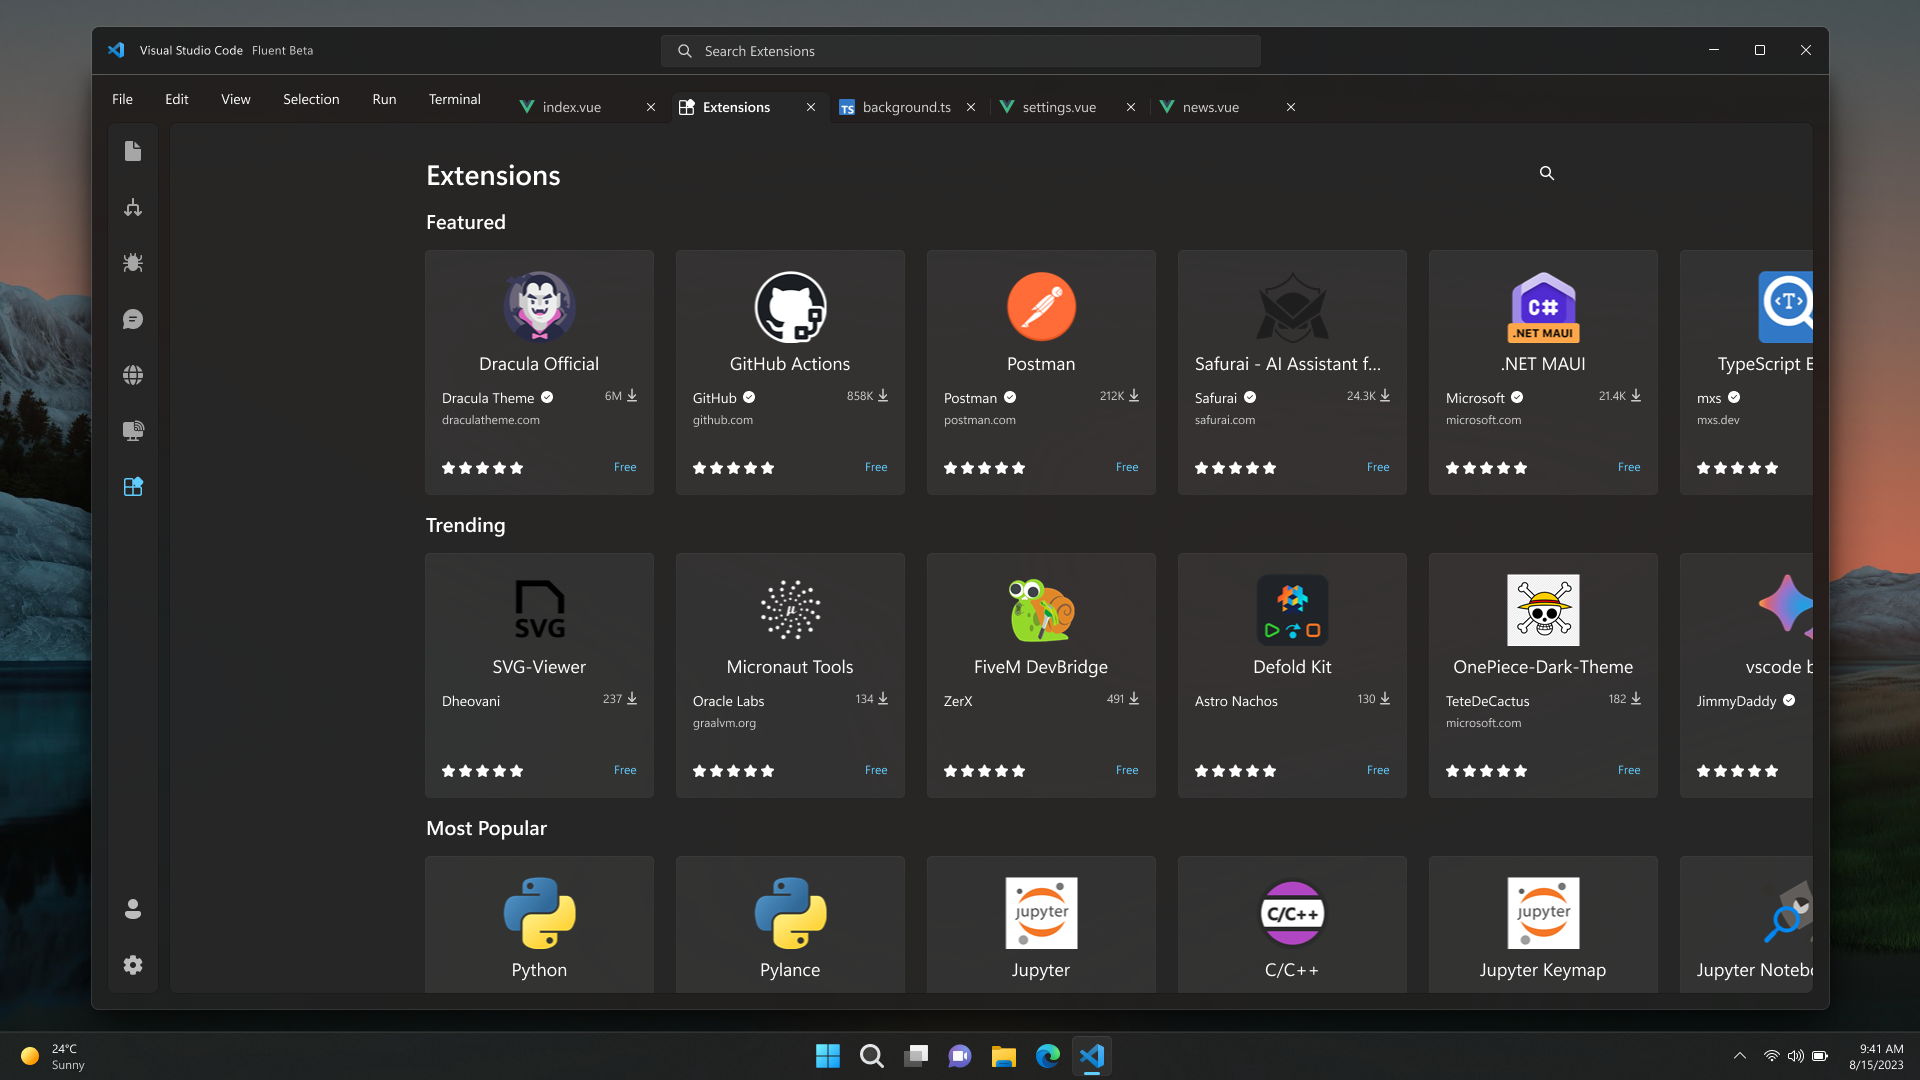Click the Safurai AI Assistant logo
Image resolution: width=1920 pixels, height=1080 pixels.
[1292, 307]
